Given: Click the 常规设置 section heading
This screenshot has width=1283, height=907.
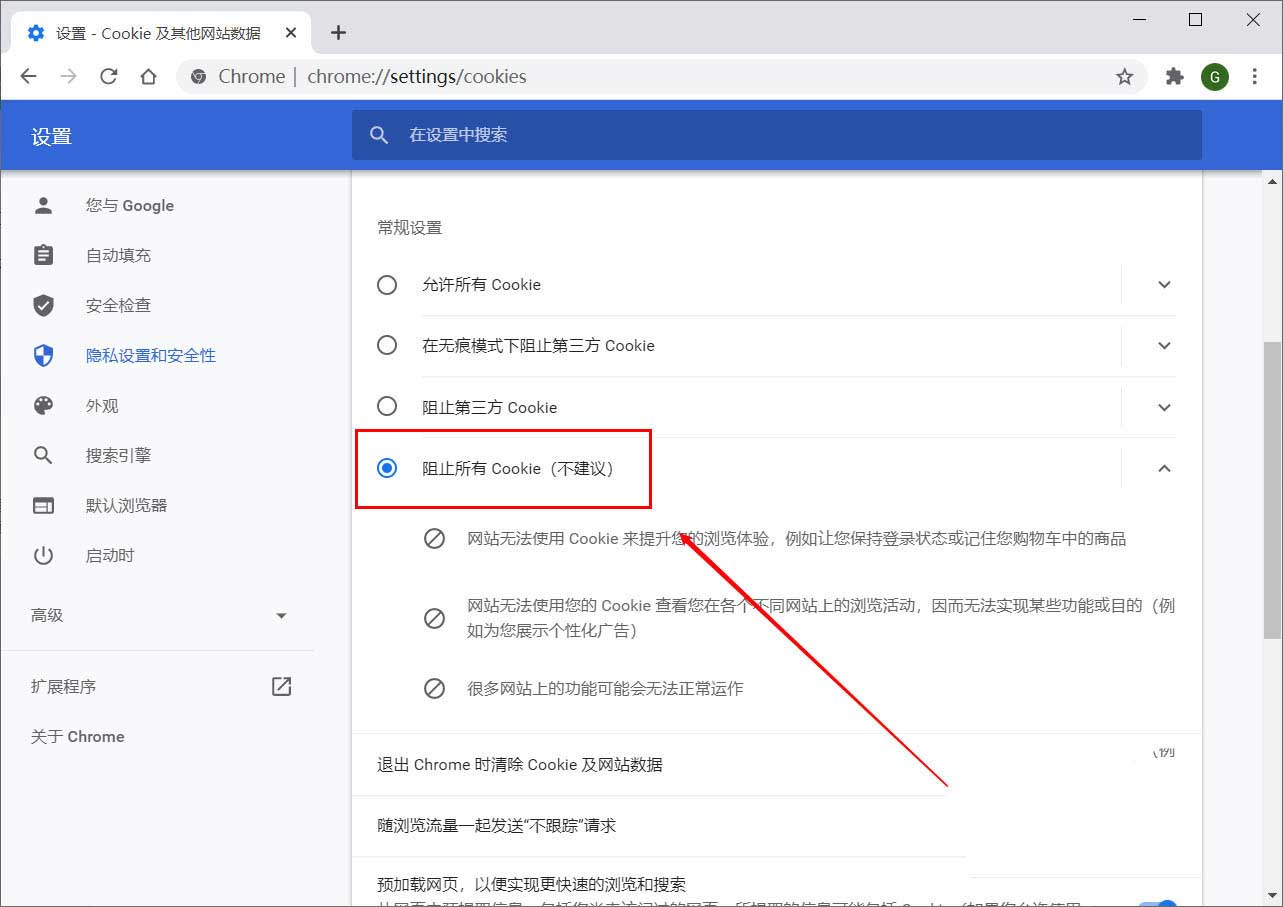Looking at the screenshot, I should (x=409, y=228).
